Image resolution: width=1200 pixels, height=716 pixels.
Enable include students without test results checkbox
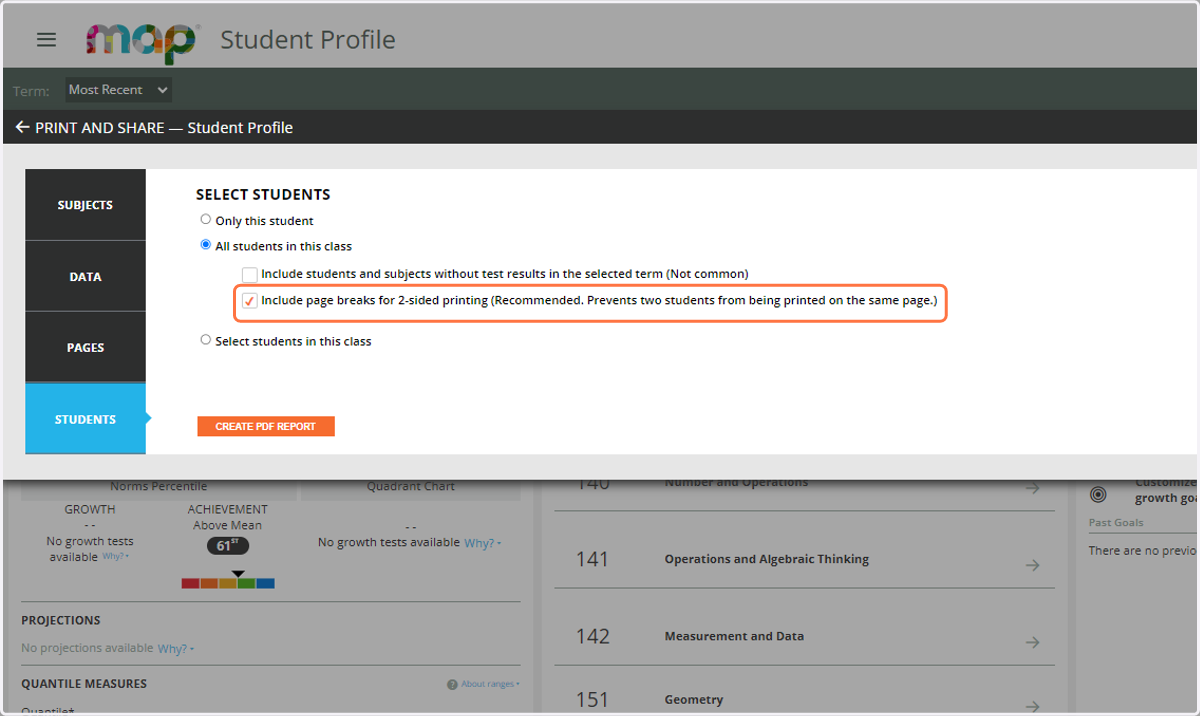[250, 274]
